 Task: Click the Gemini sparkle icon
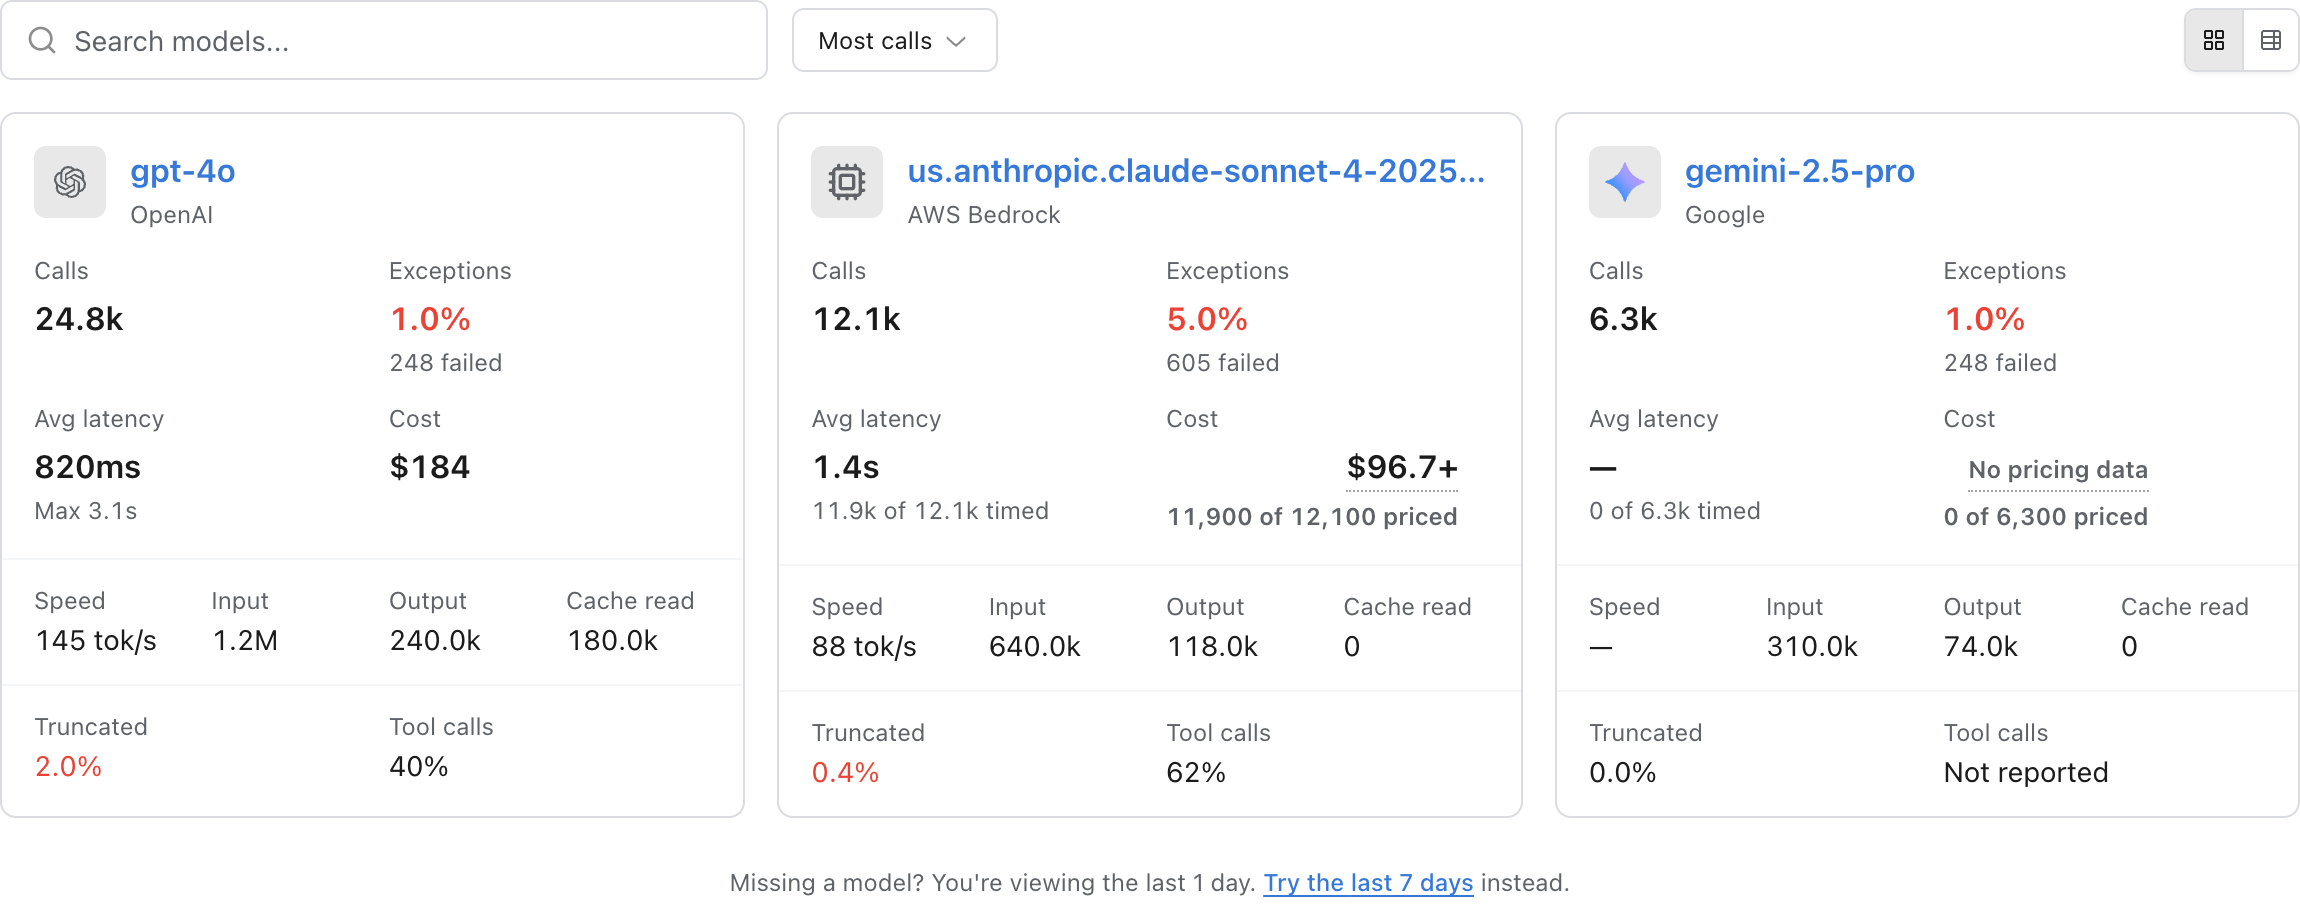tap(1625, 182)
